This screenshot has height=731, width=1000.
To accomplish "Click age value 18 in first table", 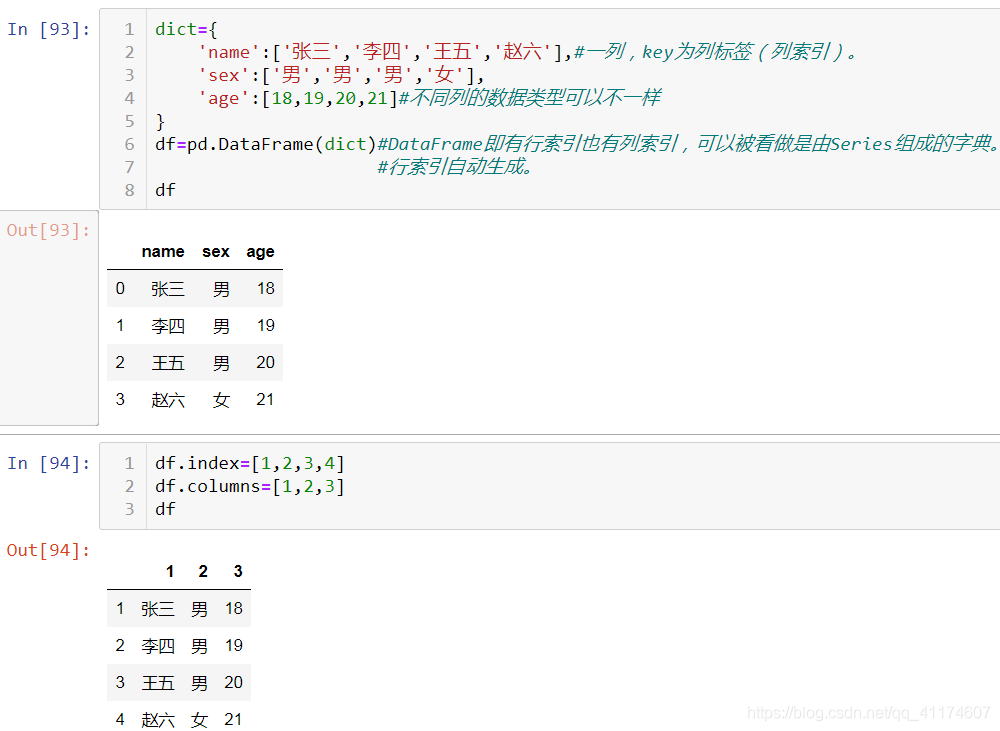I will (265, 289).
